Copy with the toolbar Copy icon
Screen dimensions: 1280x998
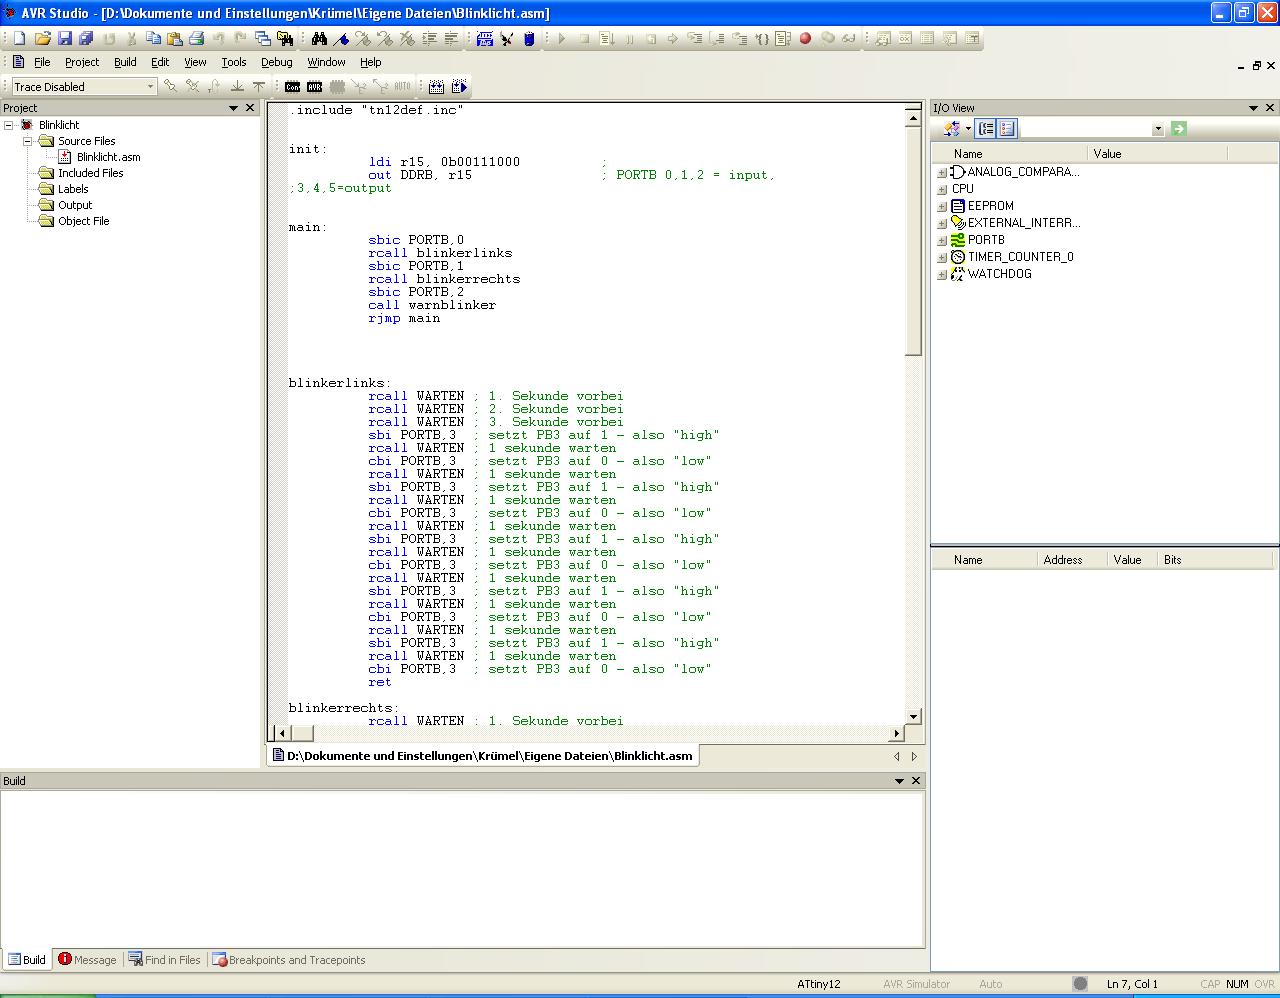pyautogui.click(x=153, y=39)
